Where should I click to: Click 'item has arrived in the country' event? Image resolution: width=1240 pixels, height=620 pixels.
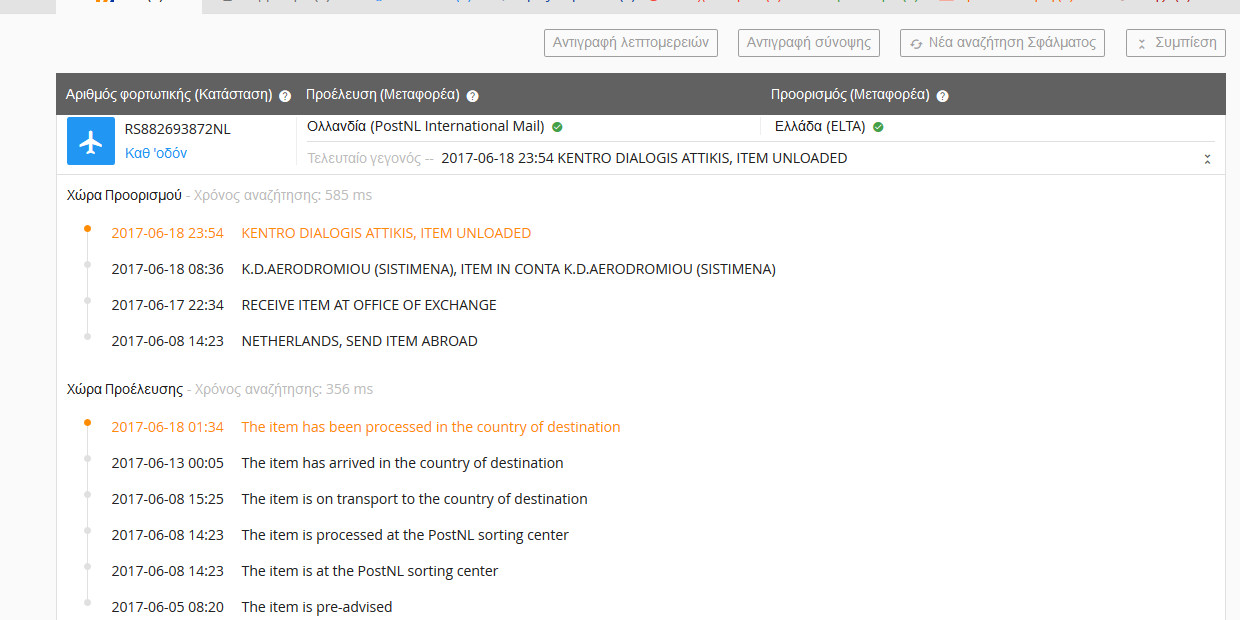(402, 463)
